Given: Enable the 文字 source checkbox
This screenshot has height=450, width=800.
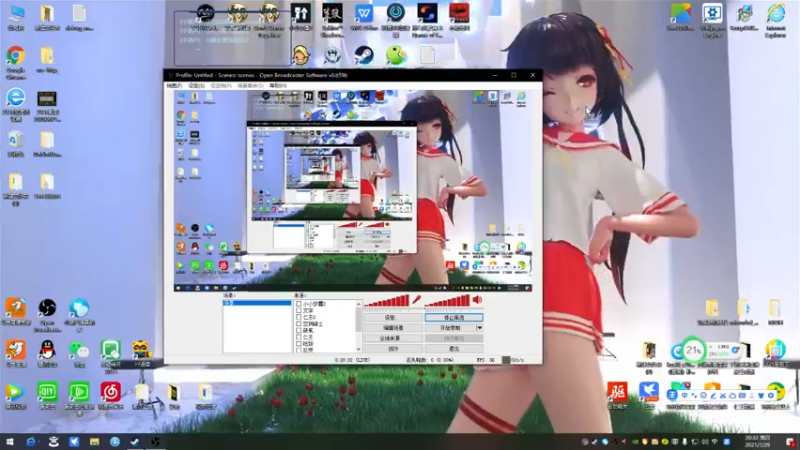Looking at the screenshot, I should point(298,310).
